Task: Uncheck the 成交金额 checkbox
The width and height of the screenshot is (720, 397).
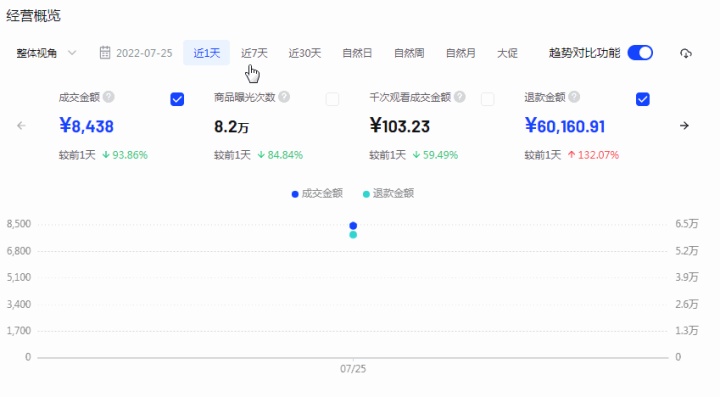Action: [177, 99]
